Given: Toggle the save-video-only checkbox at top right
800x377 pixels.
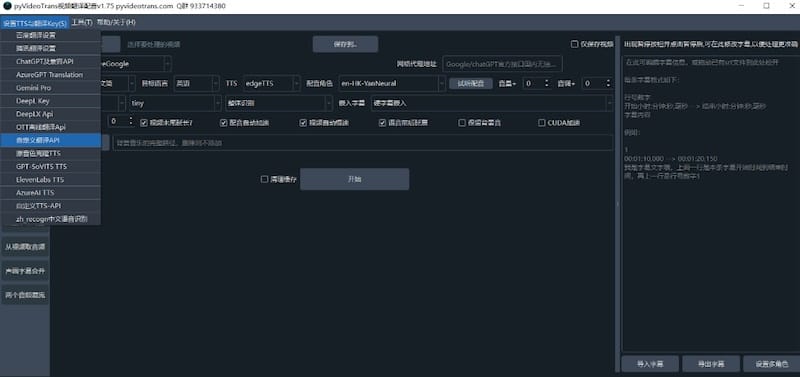Looking at the screenshot, I should (x=574, y=44).
